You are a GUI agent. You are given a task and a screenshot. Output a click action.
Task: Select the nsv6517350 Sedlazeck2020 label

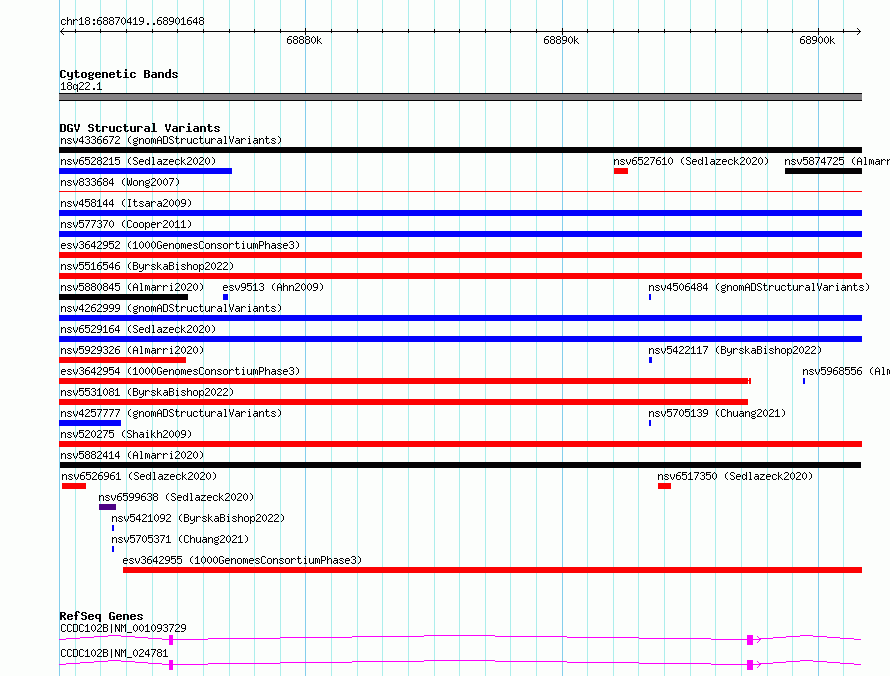point(735,476)
